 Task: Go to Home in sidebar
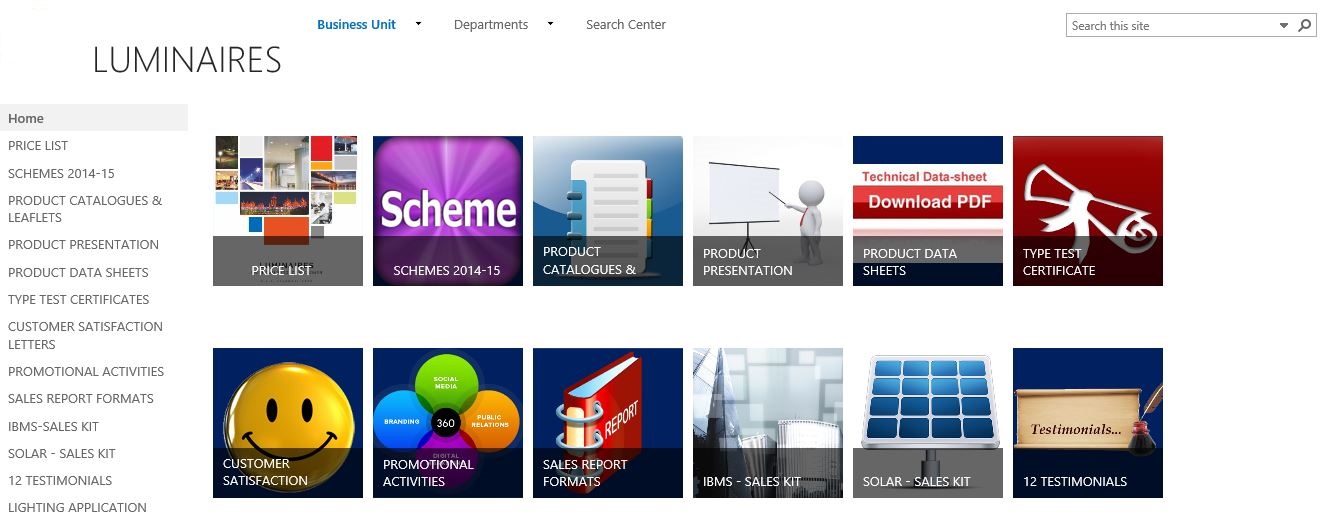point(94,118)
